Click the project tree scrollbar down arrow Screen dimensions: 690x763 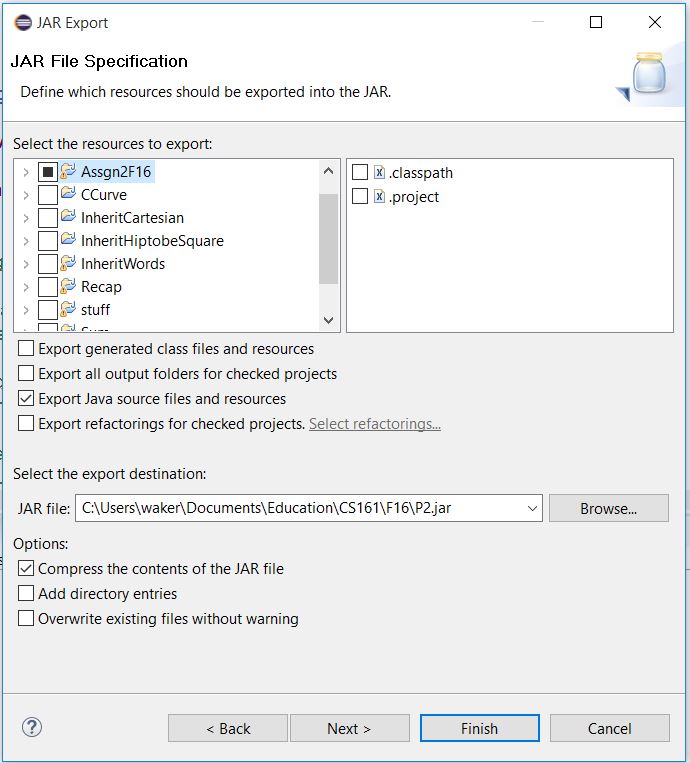(328, 320)
